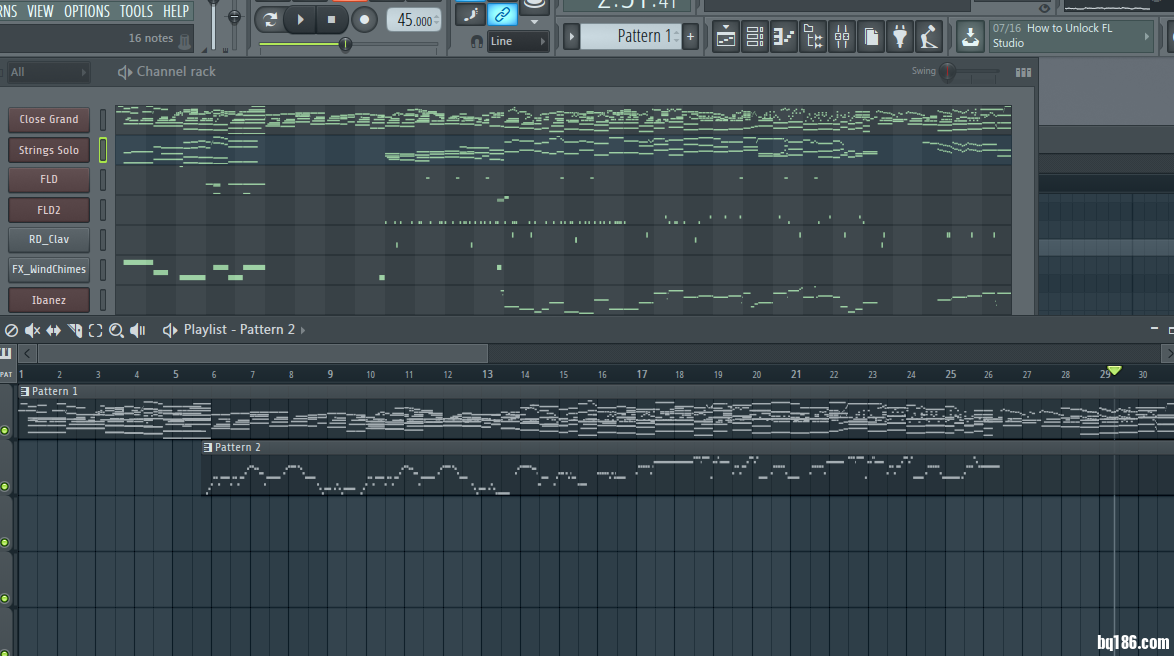Open the All channel filter dropdown
Viewport: 1174px width, 656px height.
47,72
